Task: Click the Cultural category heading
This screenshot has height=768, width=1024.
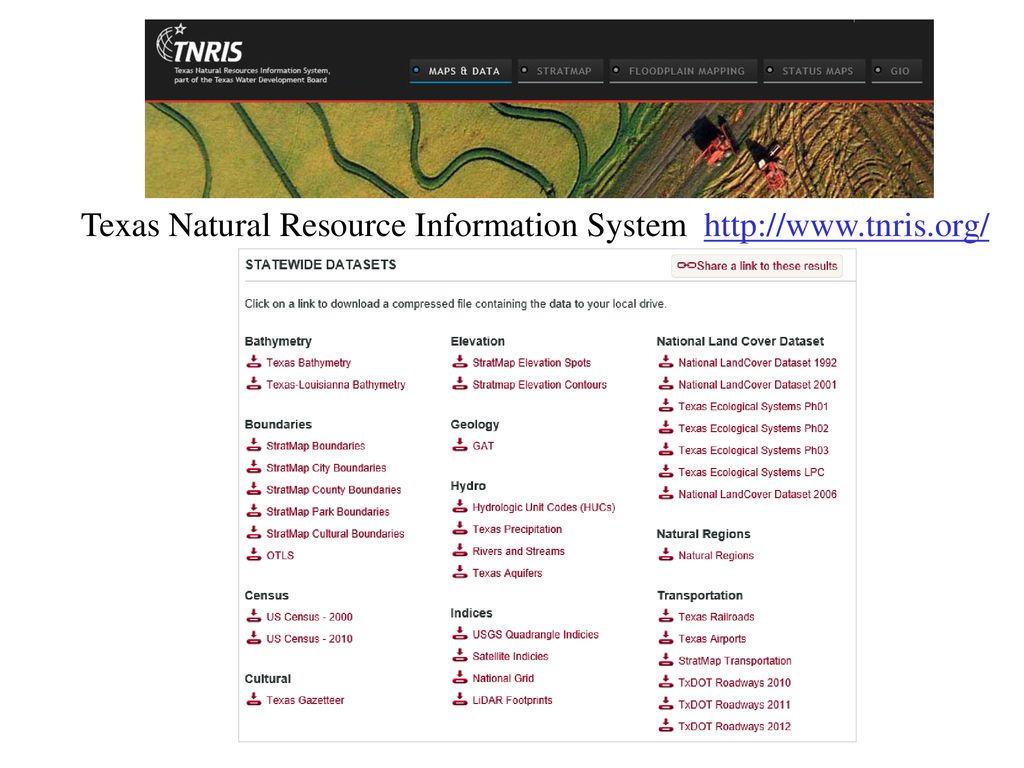Action: [x=268, y=679]
